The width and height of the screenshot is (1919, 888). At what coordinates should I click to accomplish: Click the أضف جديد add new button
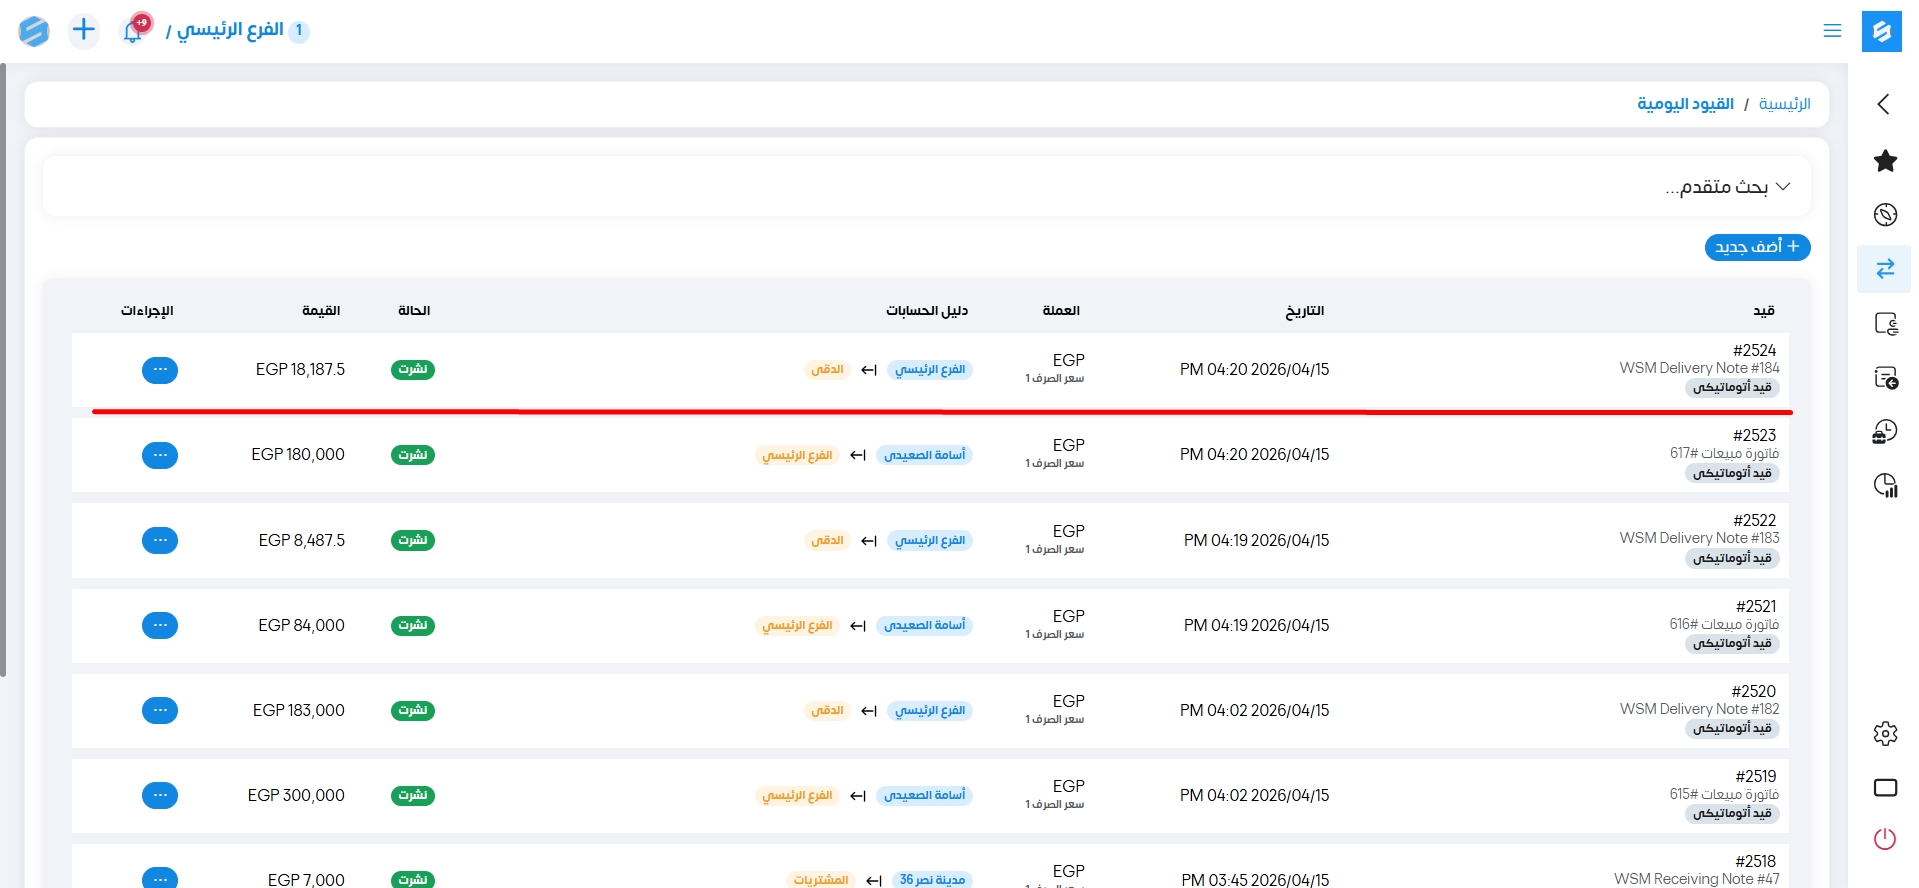(1757, 247)
